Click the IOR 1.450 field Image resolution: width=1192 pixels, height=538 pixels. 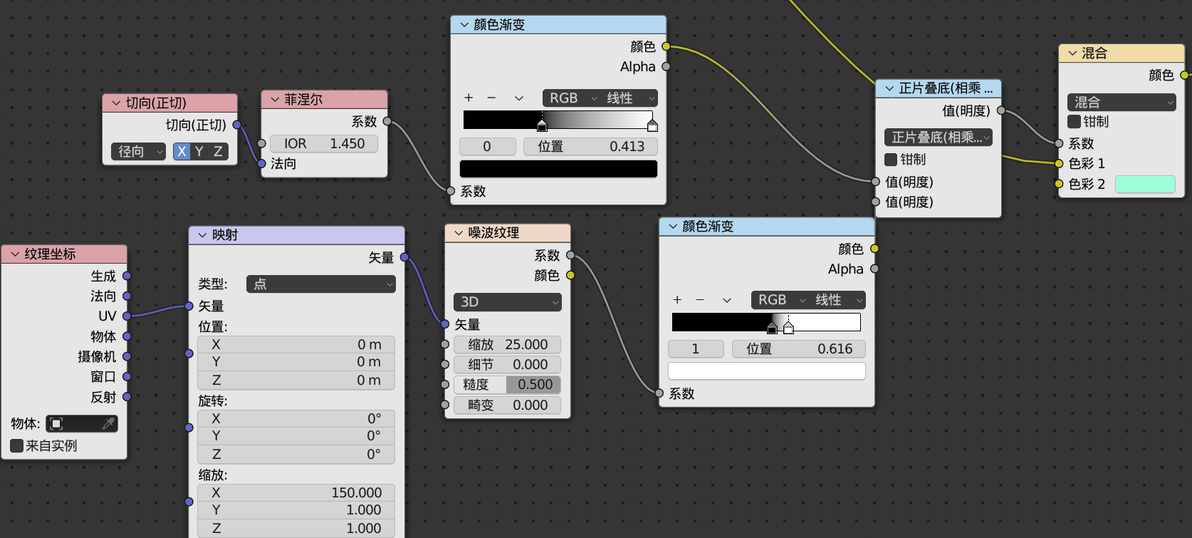324,144
